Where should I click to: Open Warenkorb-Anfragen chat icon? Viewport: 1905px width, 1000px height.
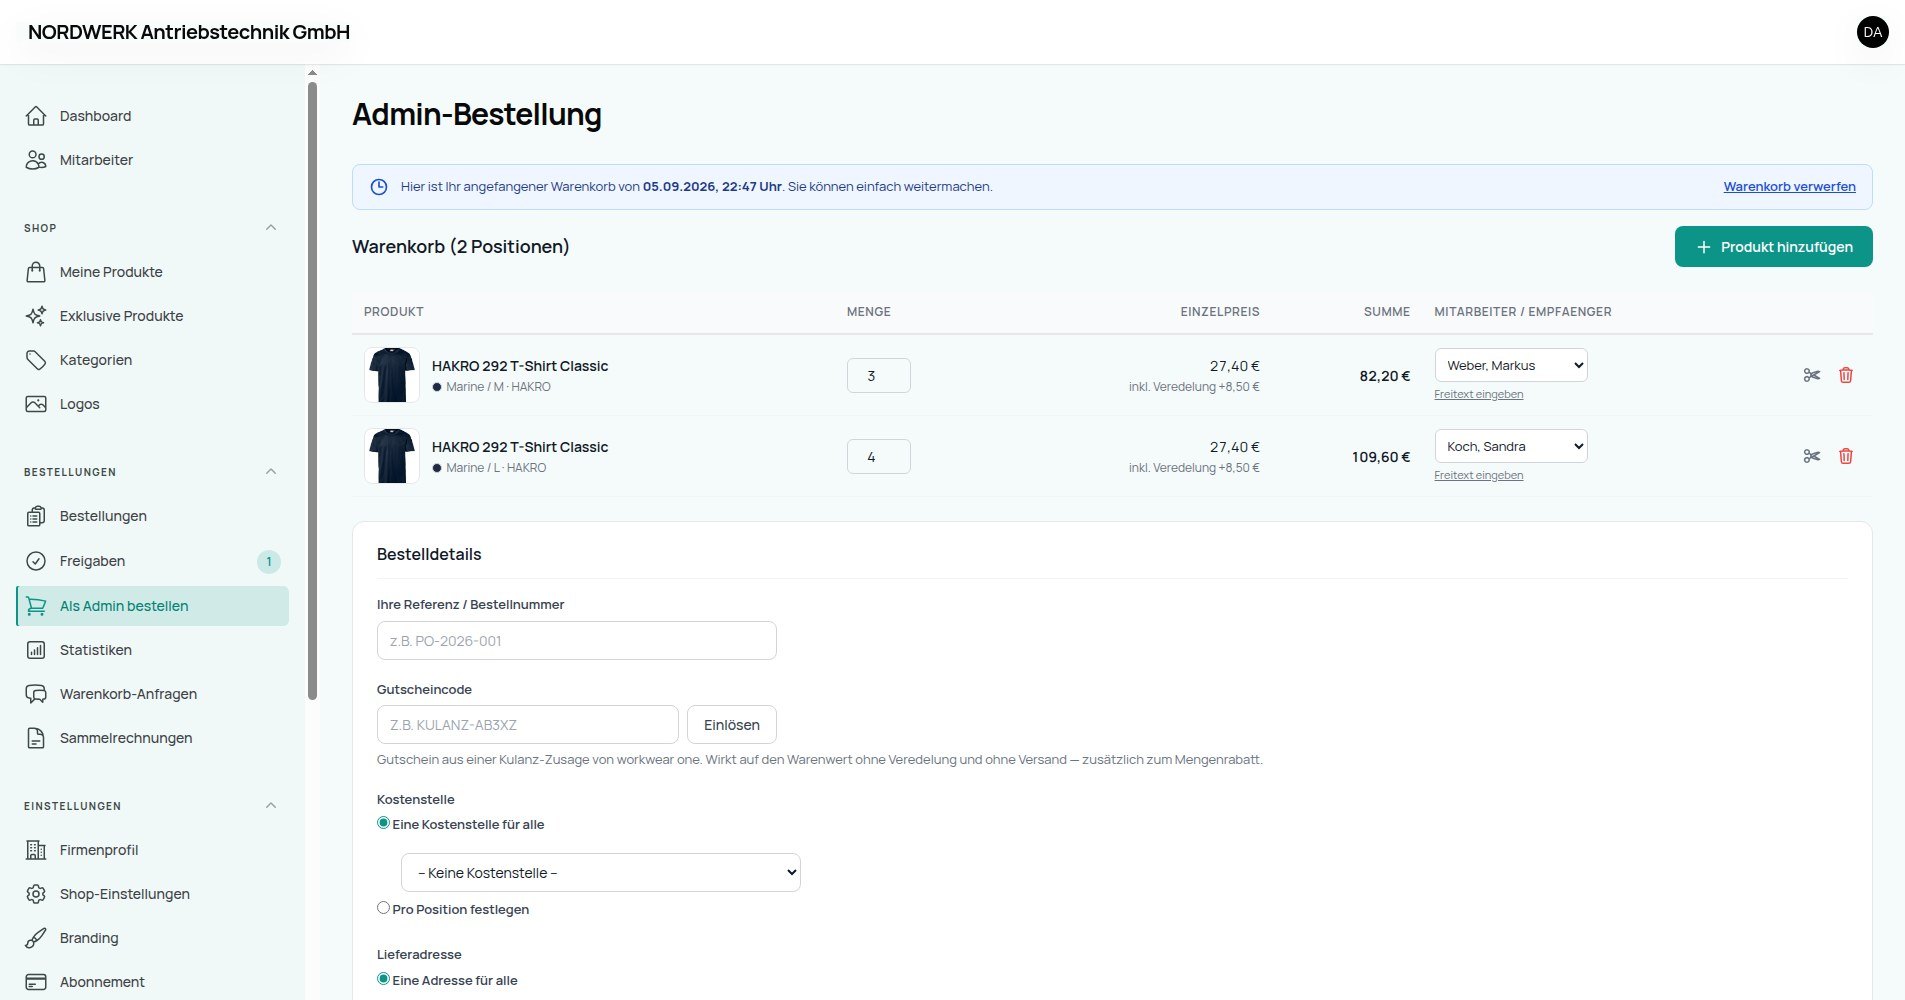(x=36, y=694)
